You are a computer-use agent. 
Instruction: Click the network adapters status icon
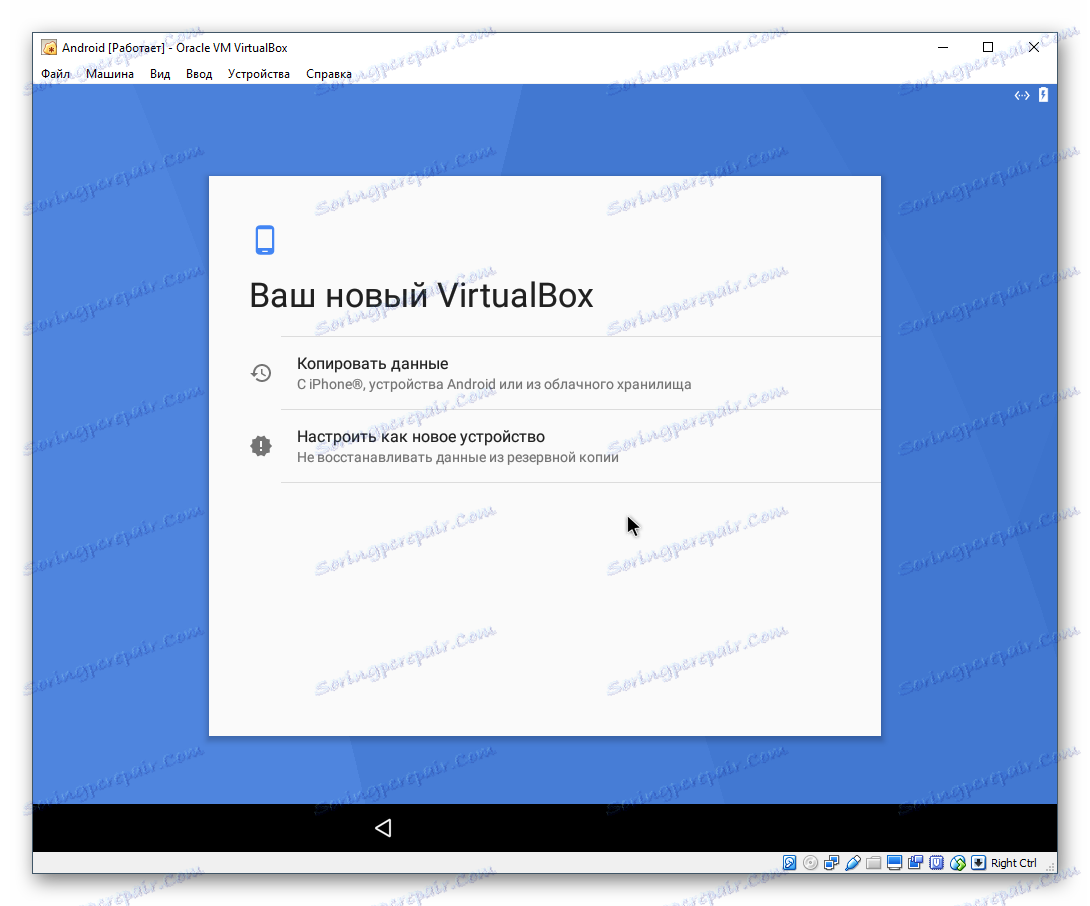pyautogui.click(x=831, y=863)
